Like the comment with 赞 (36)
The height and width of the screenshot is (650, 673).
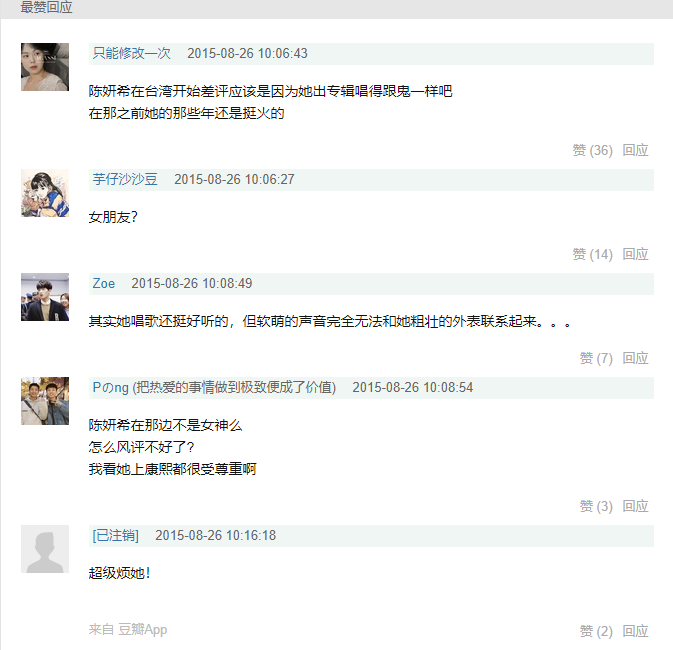pos(592,150)
